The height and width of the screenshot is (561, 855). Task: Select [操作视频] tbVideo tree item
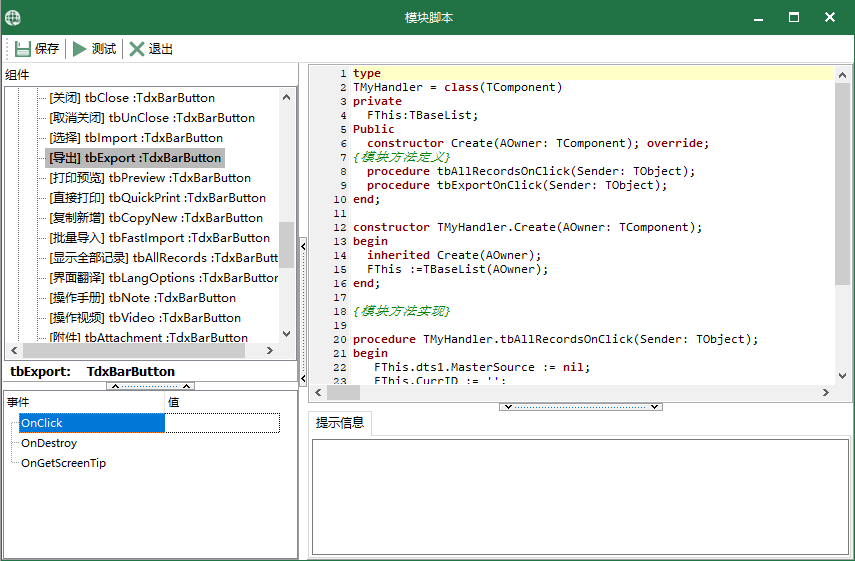click(145, 318)
